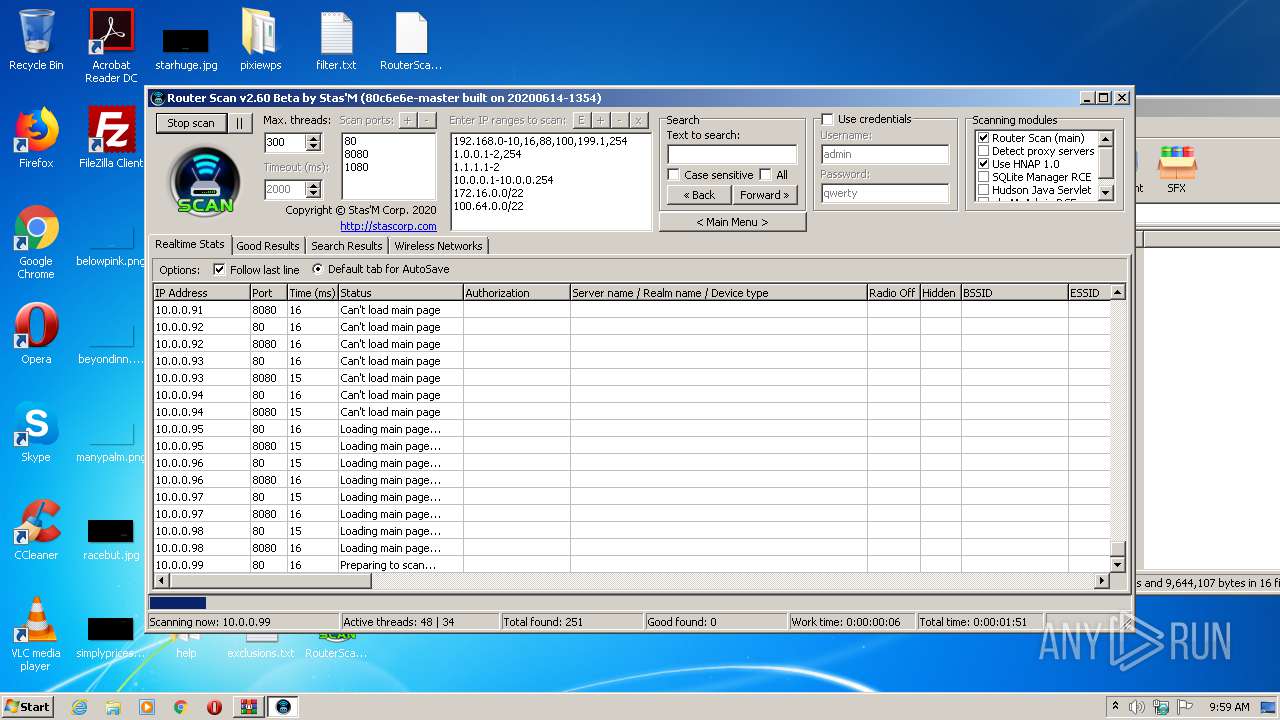Uncheck Router Scan (main) module
This screenshot has width=1280, height=720.
pyautogui.click(x=983, y=138)
